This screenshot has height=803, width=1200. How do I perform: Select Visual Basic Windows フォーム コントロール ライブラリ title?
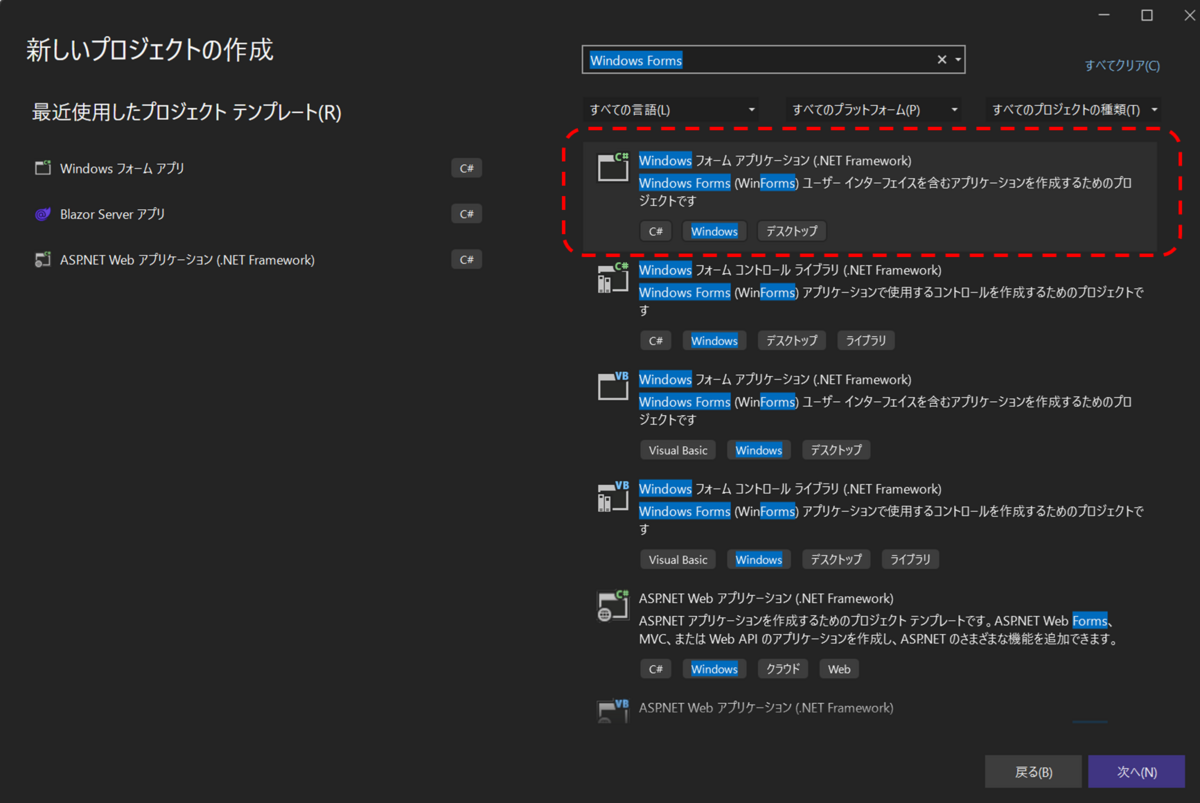click(790, 489)
